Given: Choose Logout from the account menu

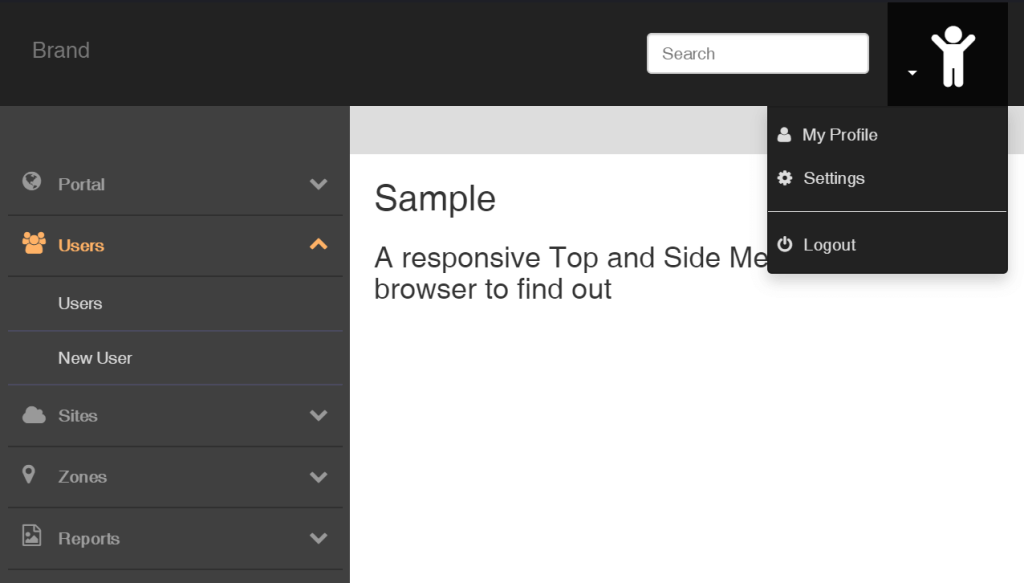Looking at the screenshot, I should [x=830, y=244].
